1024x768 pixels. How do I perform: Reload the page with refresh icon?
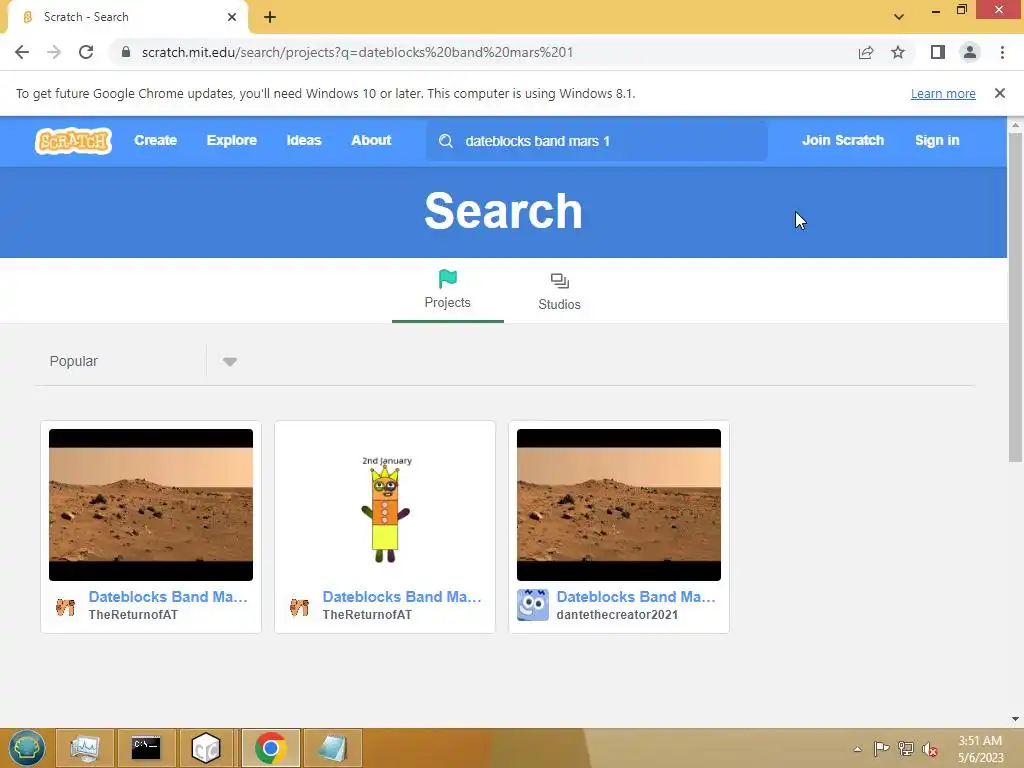click(86, 52)
